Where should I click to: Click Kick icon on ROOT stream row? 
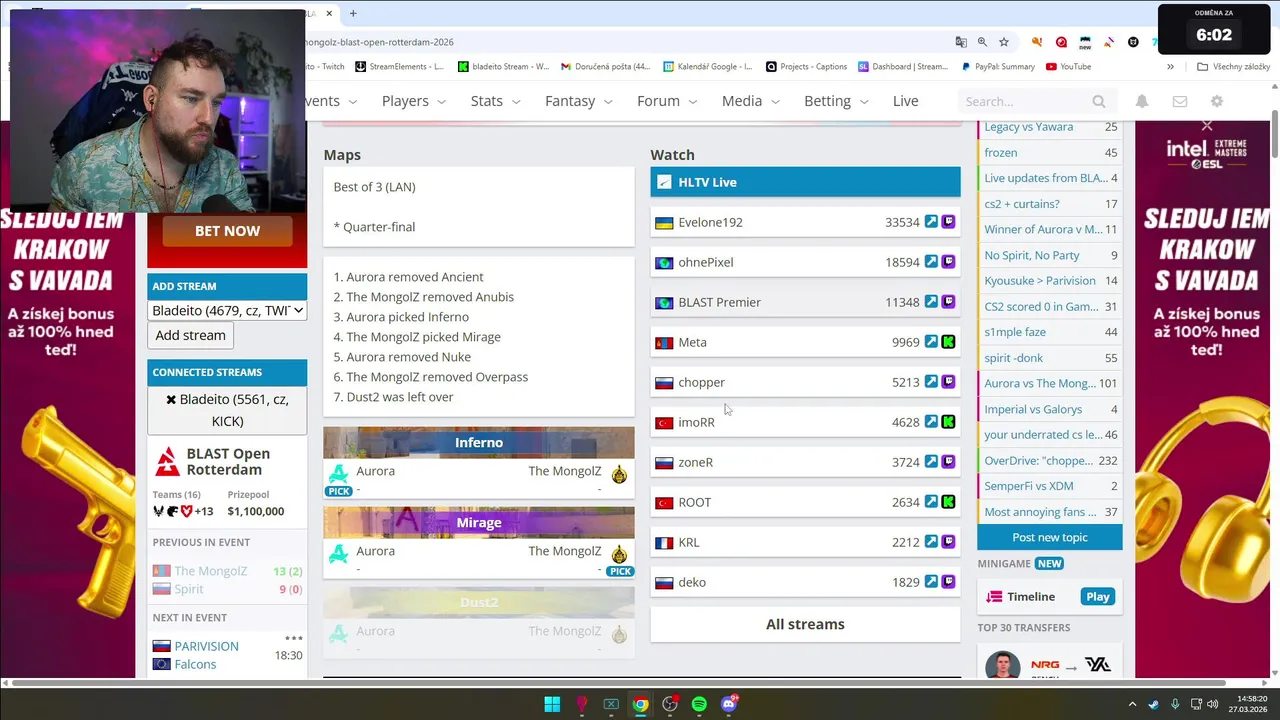click(948, 502)
